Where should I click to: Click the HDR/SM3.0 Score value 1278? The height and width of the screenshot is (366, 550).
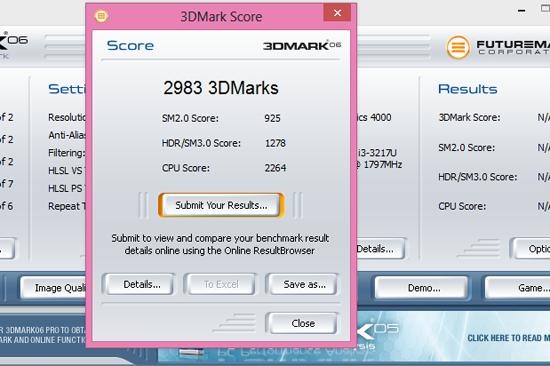(275, 143)
